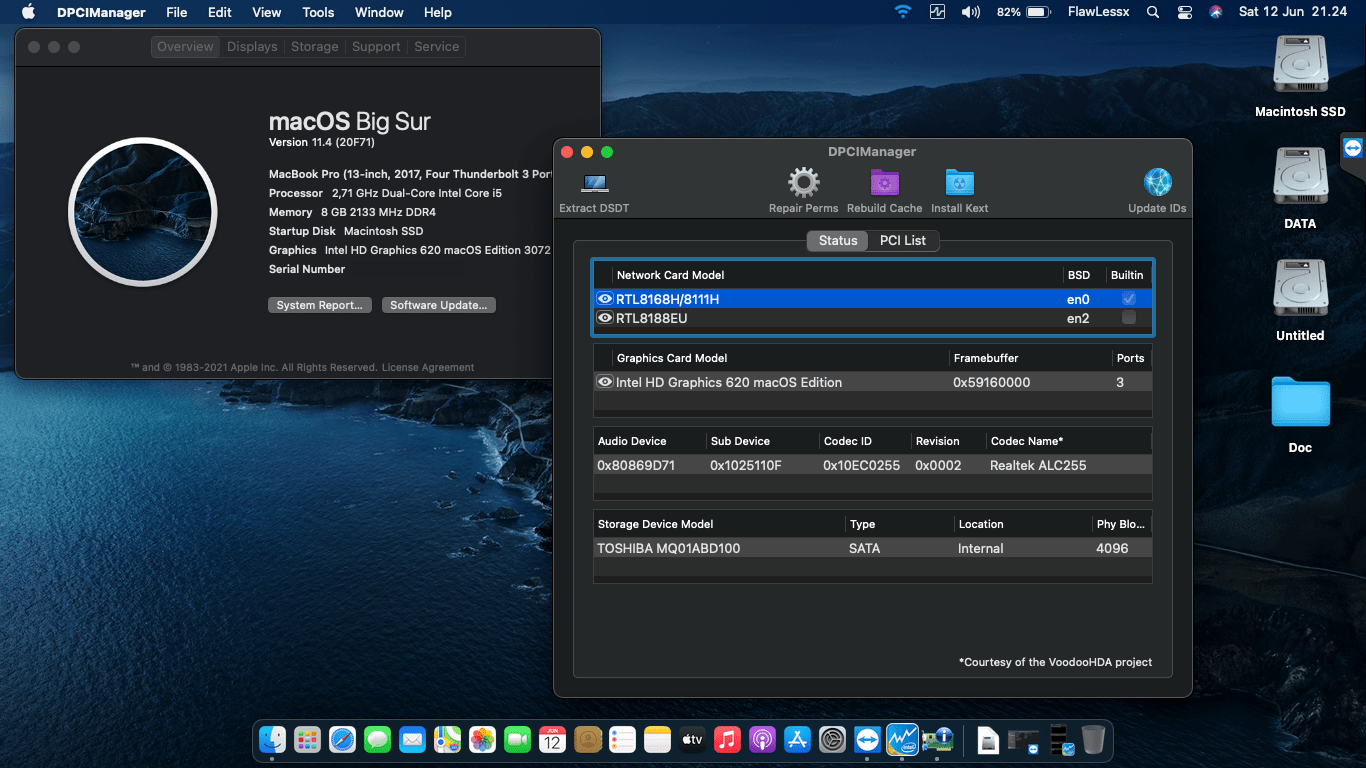Open the File menu
This screenshot has height=768, width=1366.
coord(176,12)
